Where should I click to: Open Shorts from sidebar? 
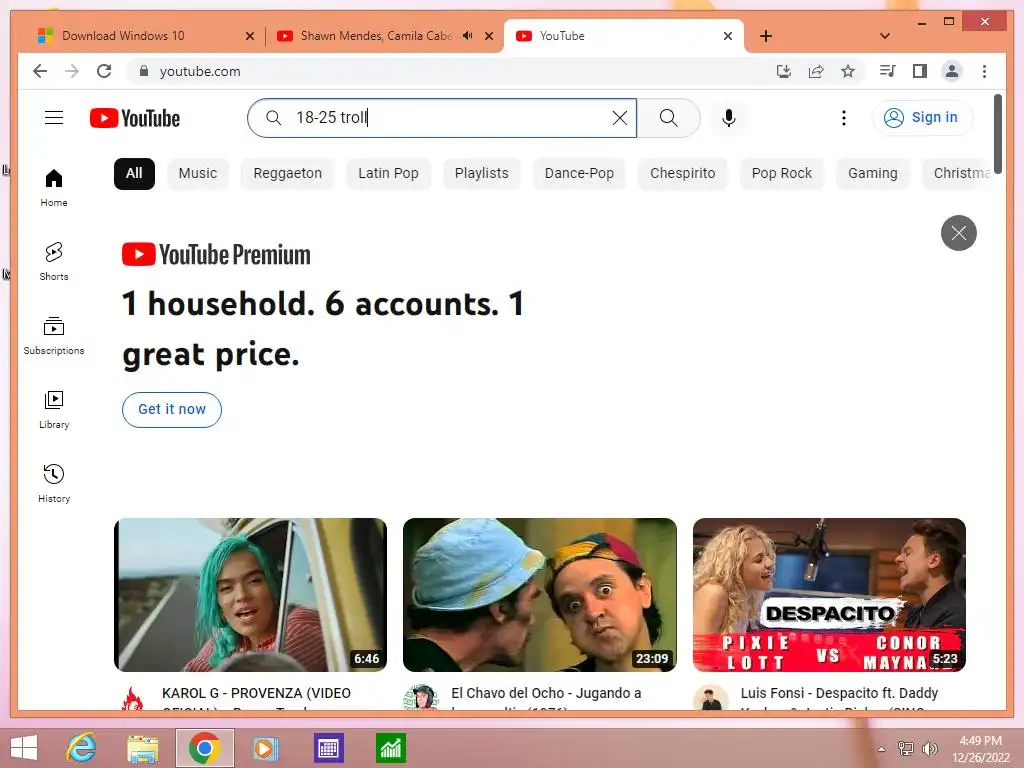(x=54, y=261)
